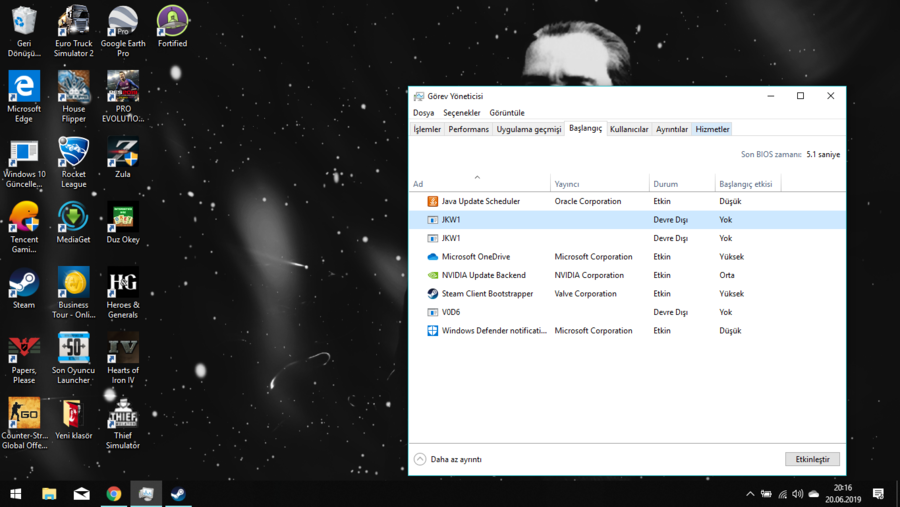Select MediaGet desktop icon
Viewport: 900px width, 507px height.
pos(73,223)
